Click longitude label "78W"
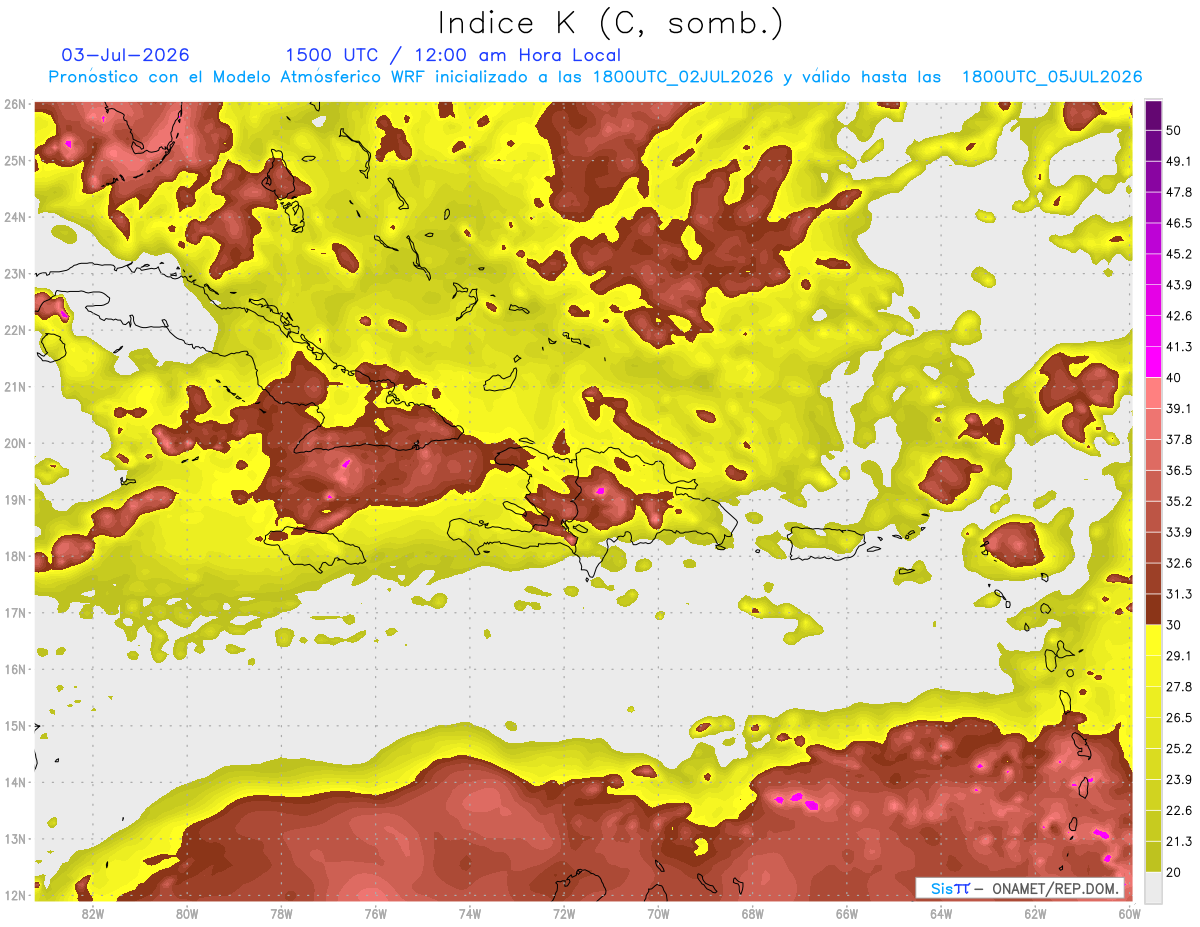Image resolution: width=1200 pixels, height=927 pixels. point(281,913)
